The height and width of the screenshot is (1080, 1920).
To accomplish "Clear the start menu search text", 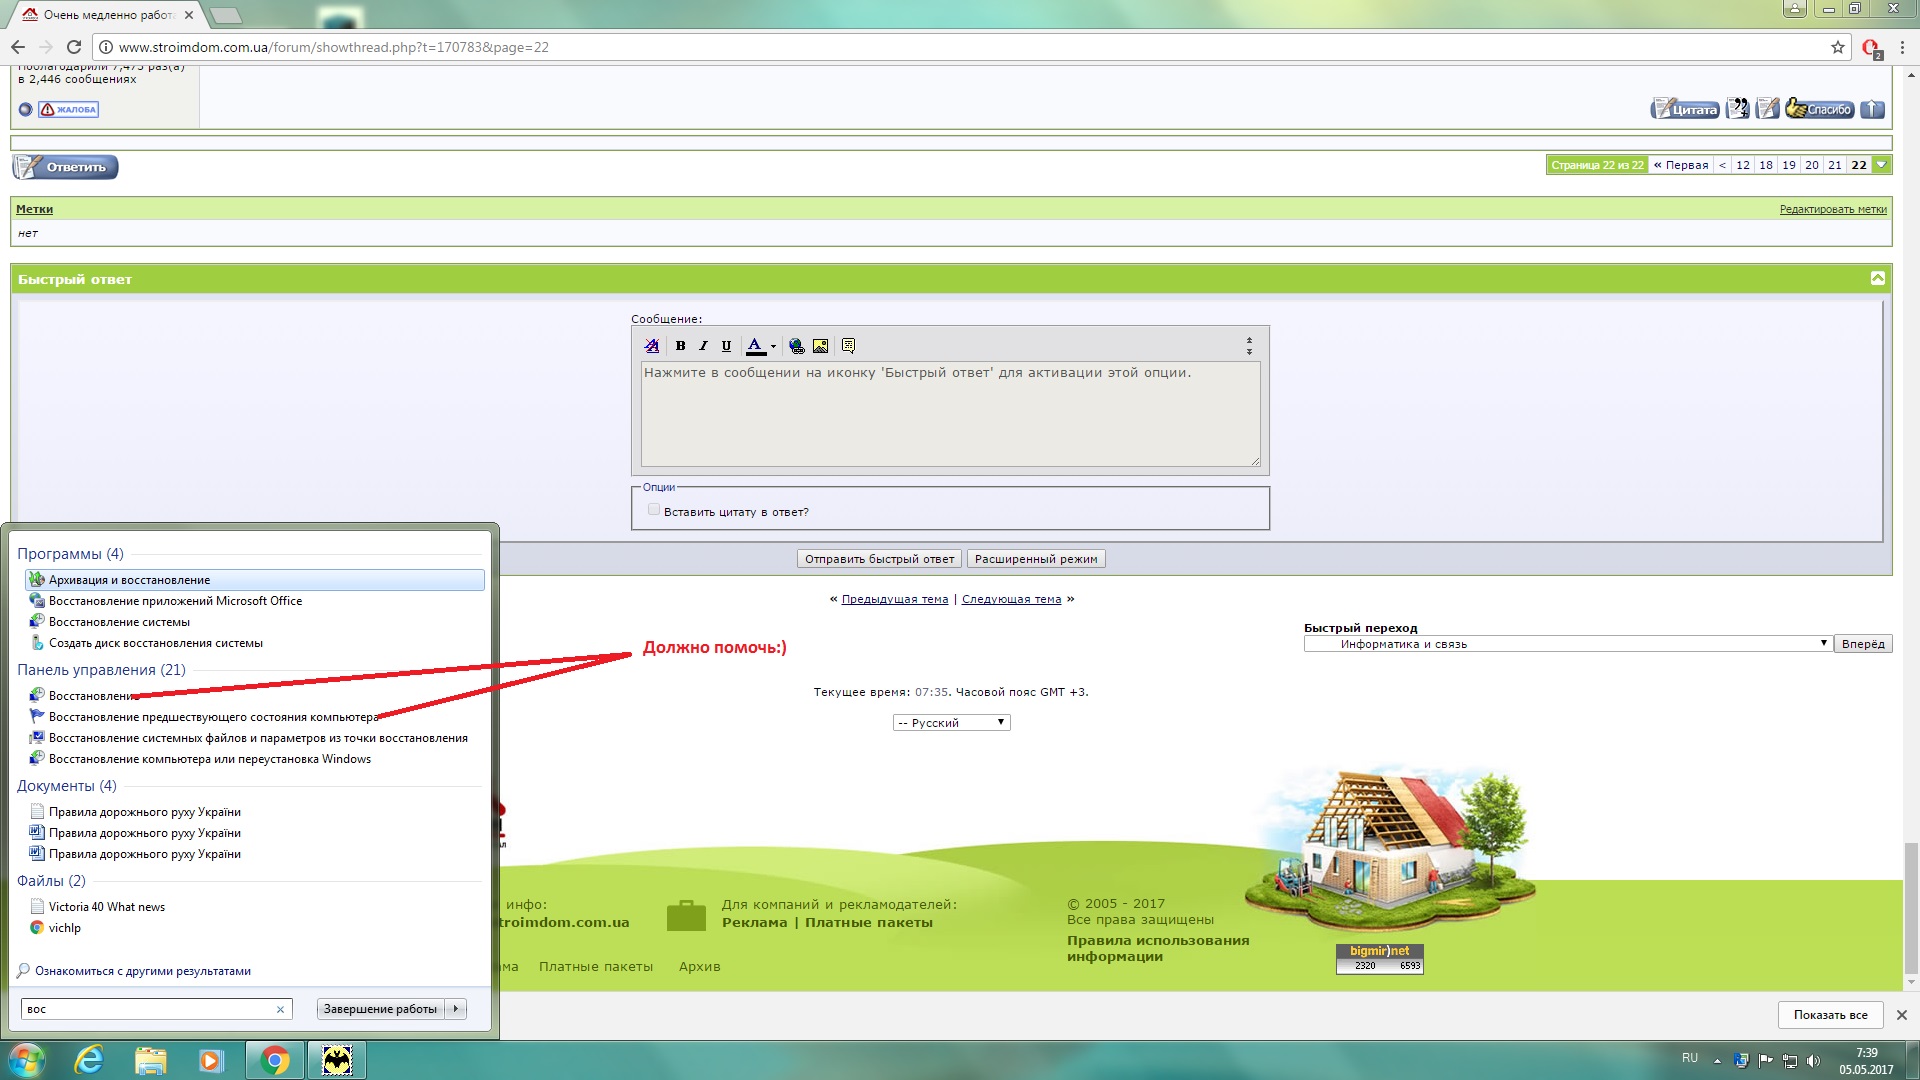I will (x=280, y=1010).
